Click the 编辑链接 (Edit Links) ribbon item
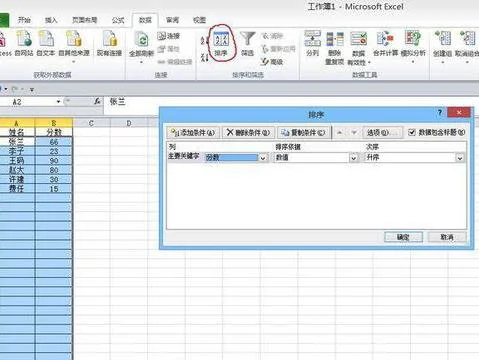Viewport: 479px width, 360px height. [x=175, y=62]
